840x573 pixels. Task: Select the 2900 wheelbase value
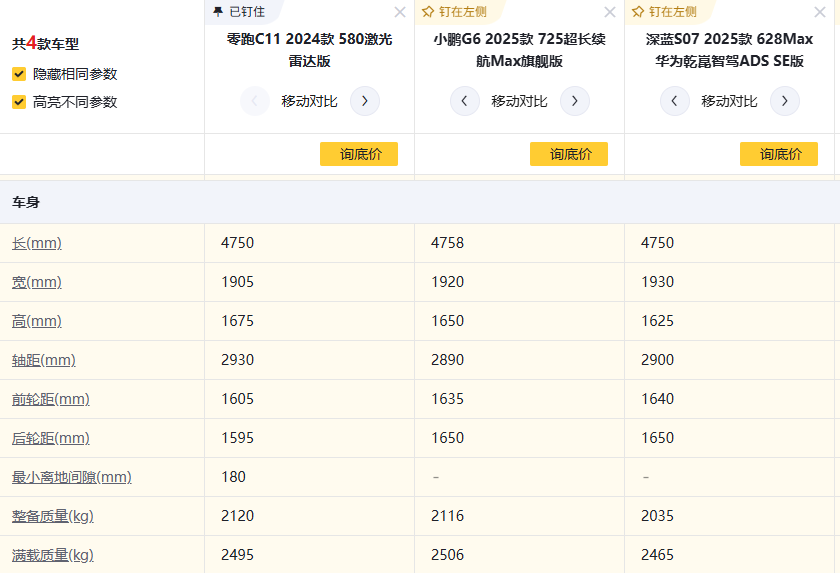click(x=657, y=360)
